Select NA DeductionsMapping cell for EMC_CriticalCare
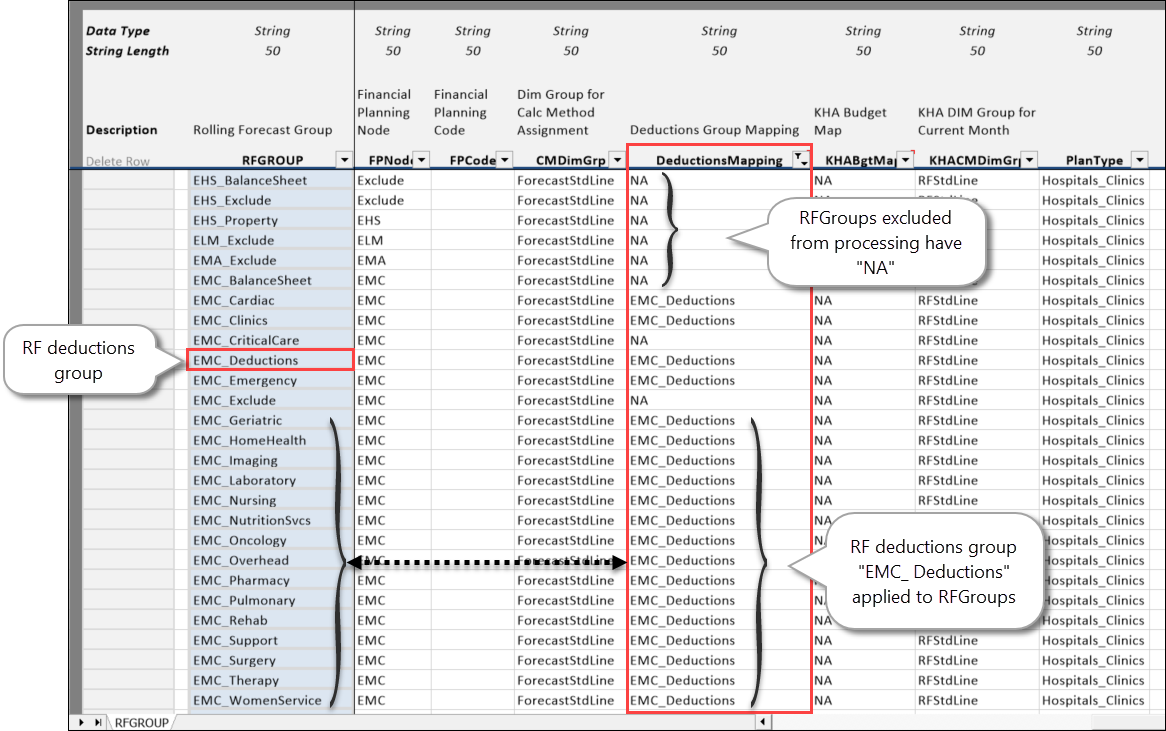Image resolution: width=1166 pixels, height=731 pixels. point(719,341)
